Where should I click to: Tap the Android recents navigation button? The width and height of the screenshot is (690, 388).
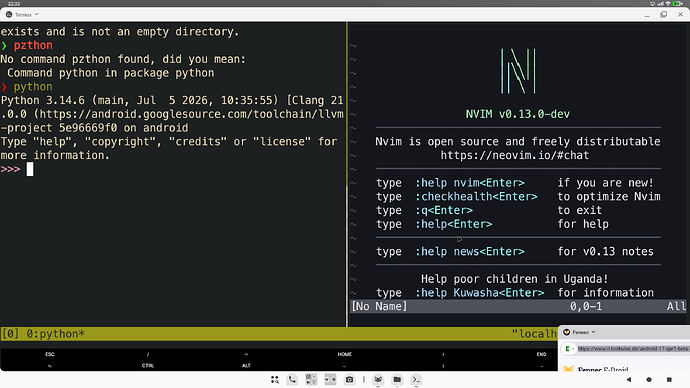[669, 380]
